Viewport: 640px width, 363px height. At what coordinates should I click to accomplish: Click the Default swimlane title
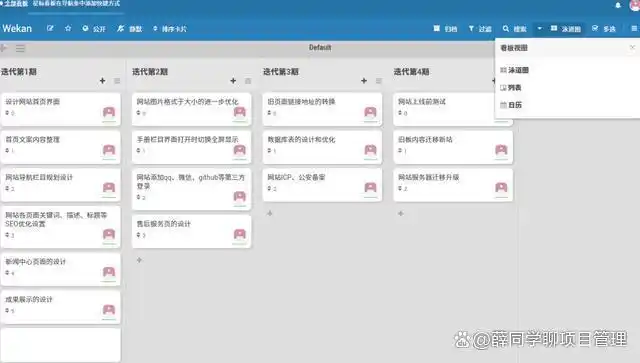[320, 47]
